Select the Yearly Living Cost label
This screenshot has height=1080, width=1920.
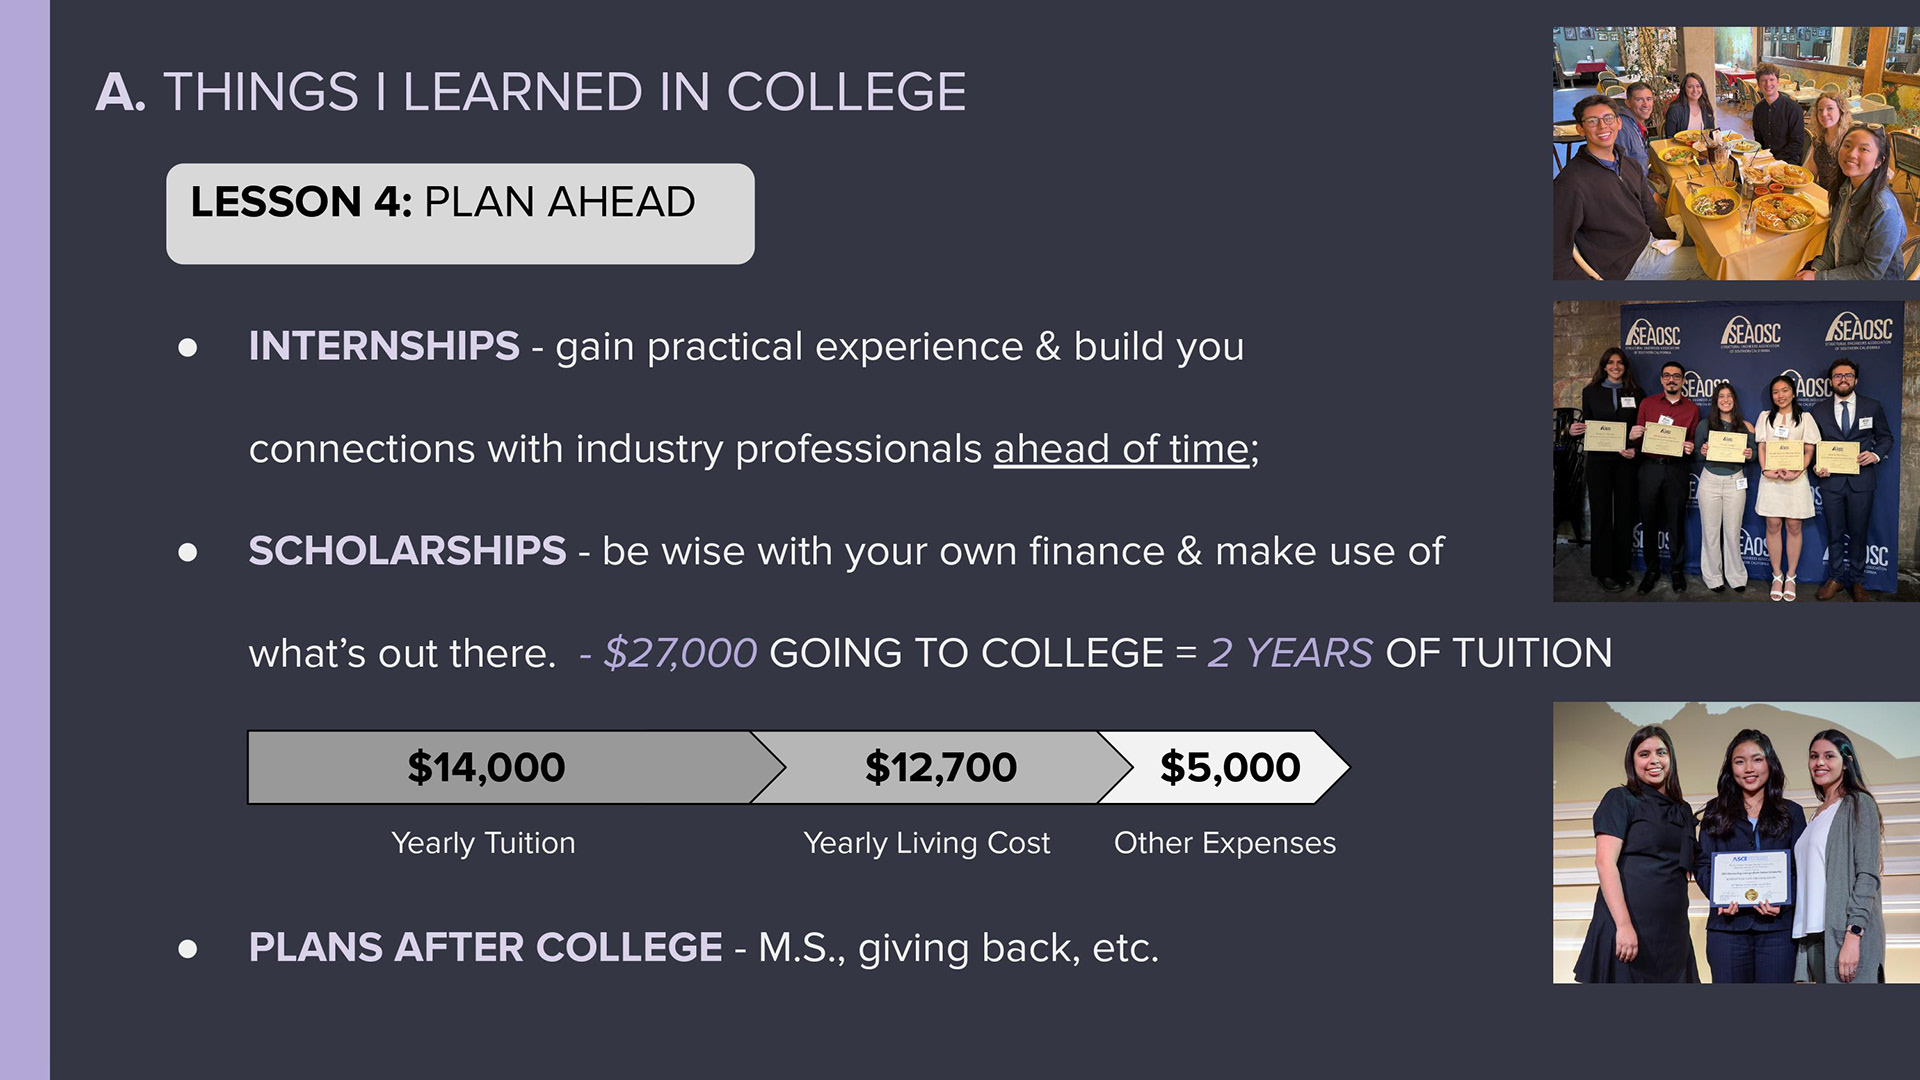[927, 843]
